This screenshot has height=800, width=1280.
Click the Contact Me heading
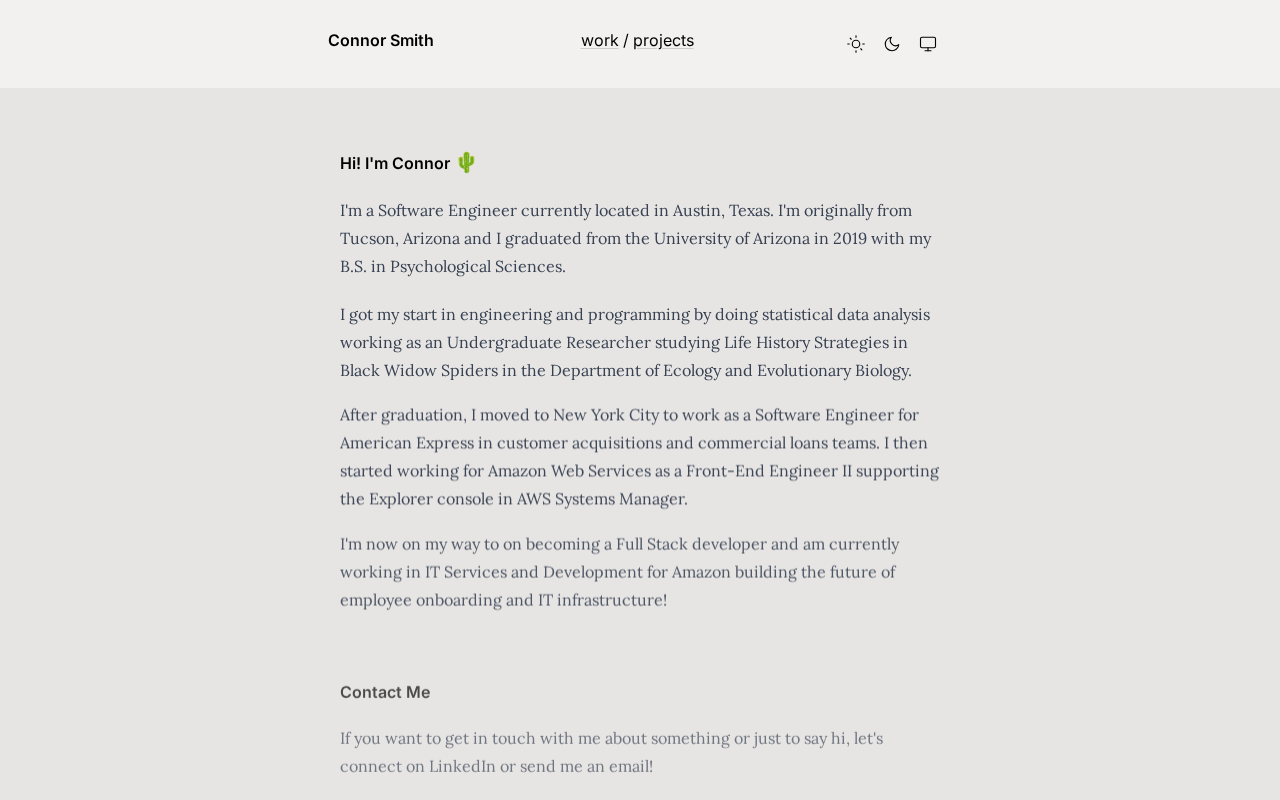[x=385, y=692]
